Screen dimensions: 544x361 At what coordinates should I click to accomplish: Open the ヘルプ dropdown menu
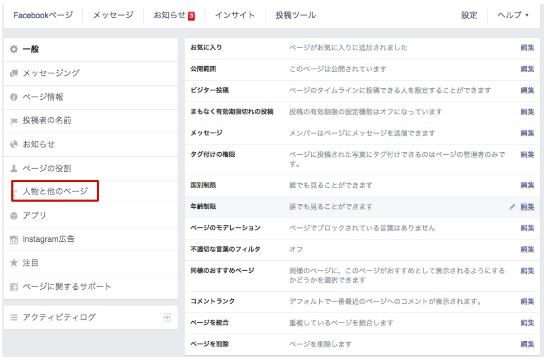[513, 15]
